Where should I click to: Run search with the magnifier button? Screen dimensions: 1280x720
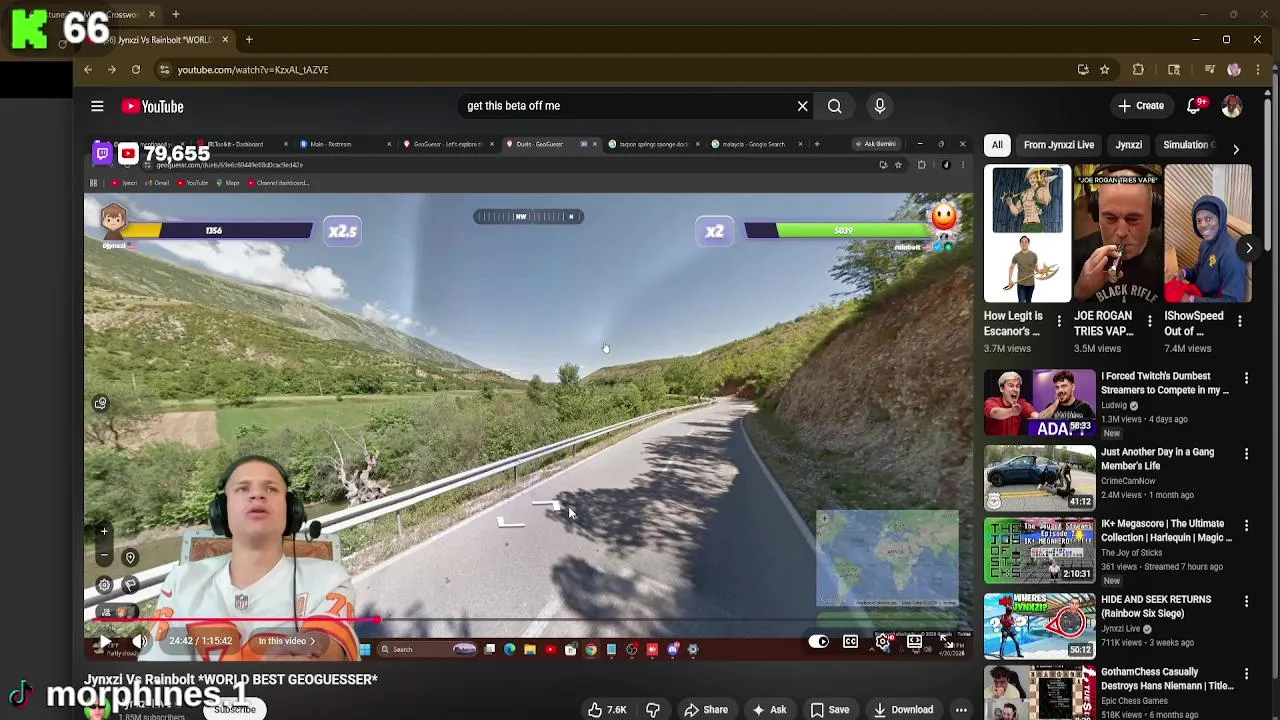(834, 106)
